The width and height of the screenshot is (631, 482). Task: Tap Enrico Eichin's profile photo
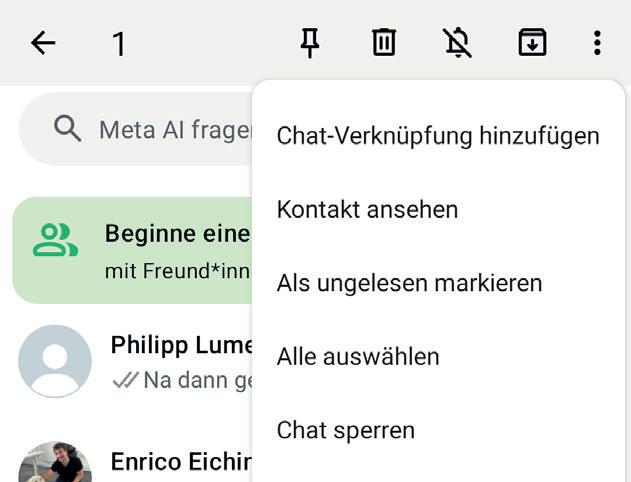[x=55, y=465]
